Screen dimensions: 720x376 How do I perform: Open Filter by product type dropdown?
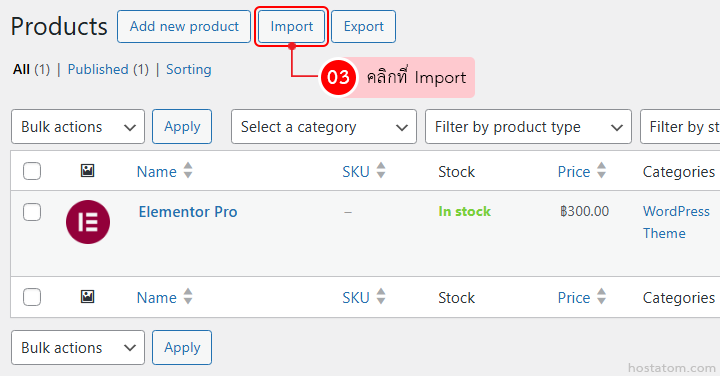pos(528,127)
